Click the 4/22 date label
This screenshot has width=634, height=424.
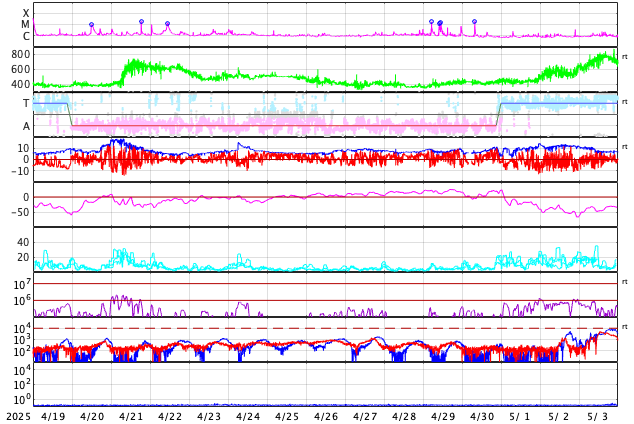pyautogui.click(x=170, y=417)
